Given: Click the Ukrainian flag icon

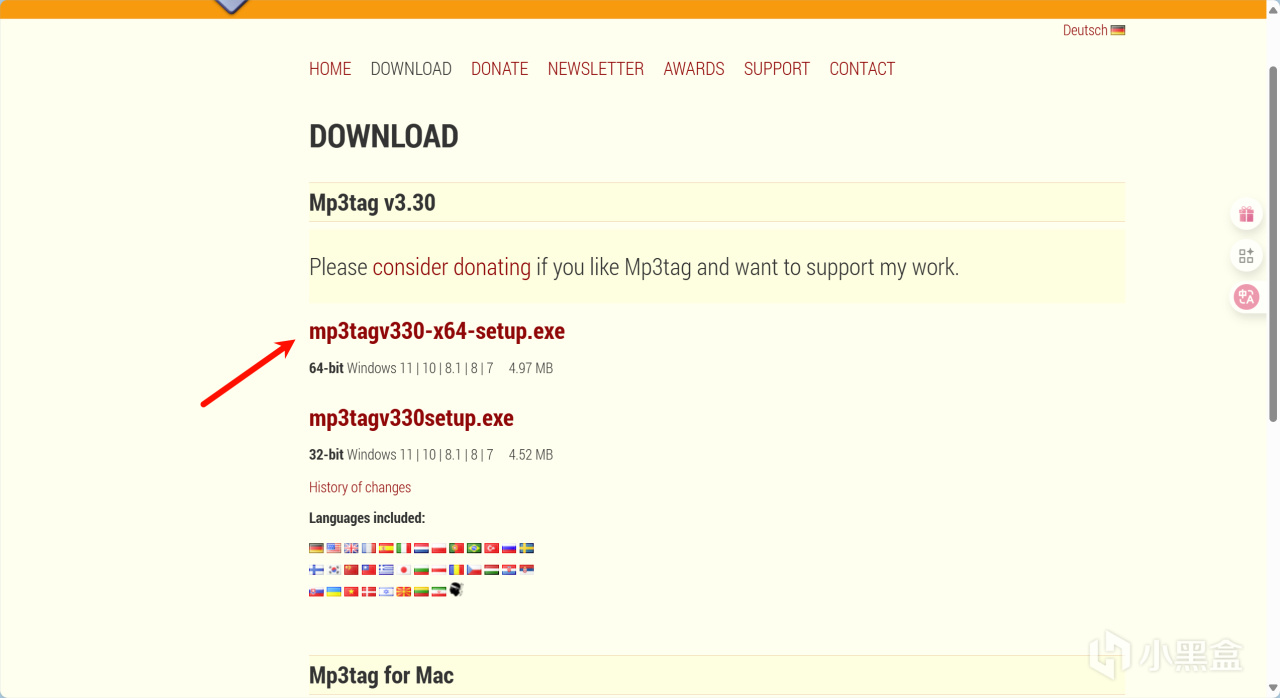Looking at the screenshot, I should pos(334,592).
